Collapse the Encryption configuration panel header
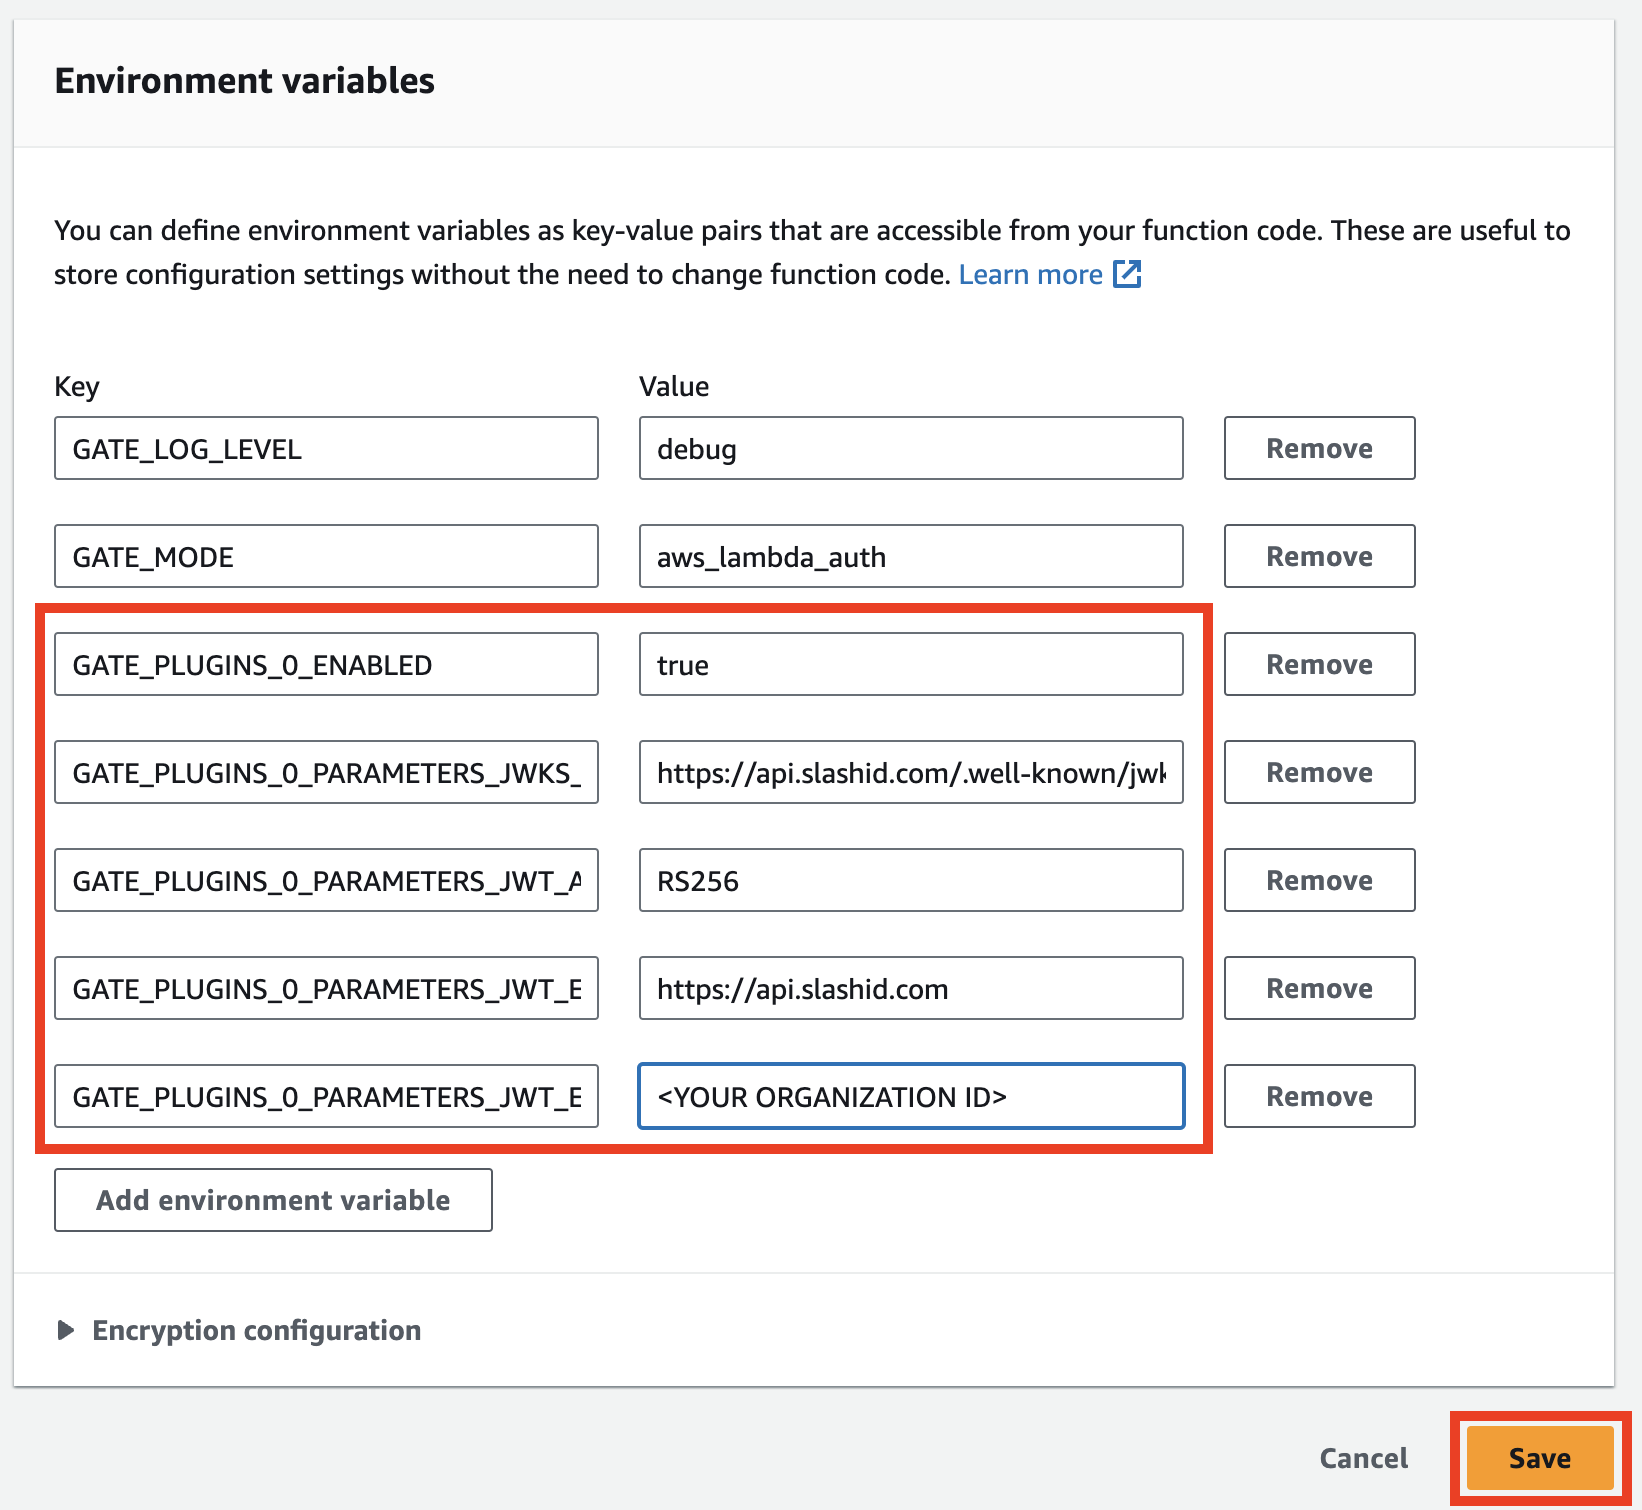The width and height of the screenshot is (1642, 1510). click(x=256, y=1330)
